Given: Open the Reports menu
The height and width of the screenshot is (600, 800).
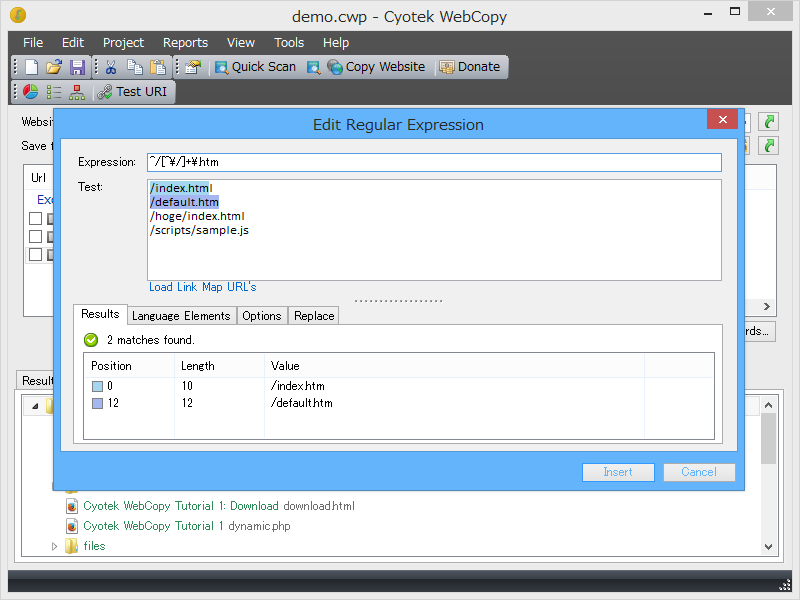Looking at the screenshot, I should click(185, 43).
